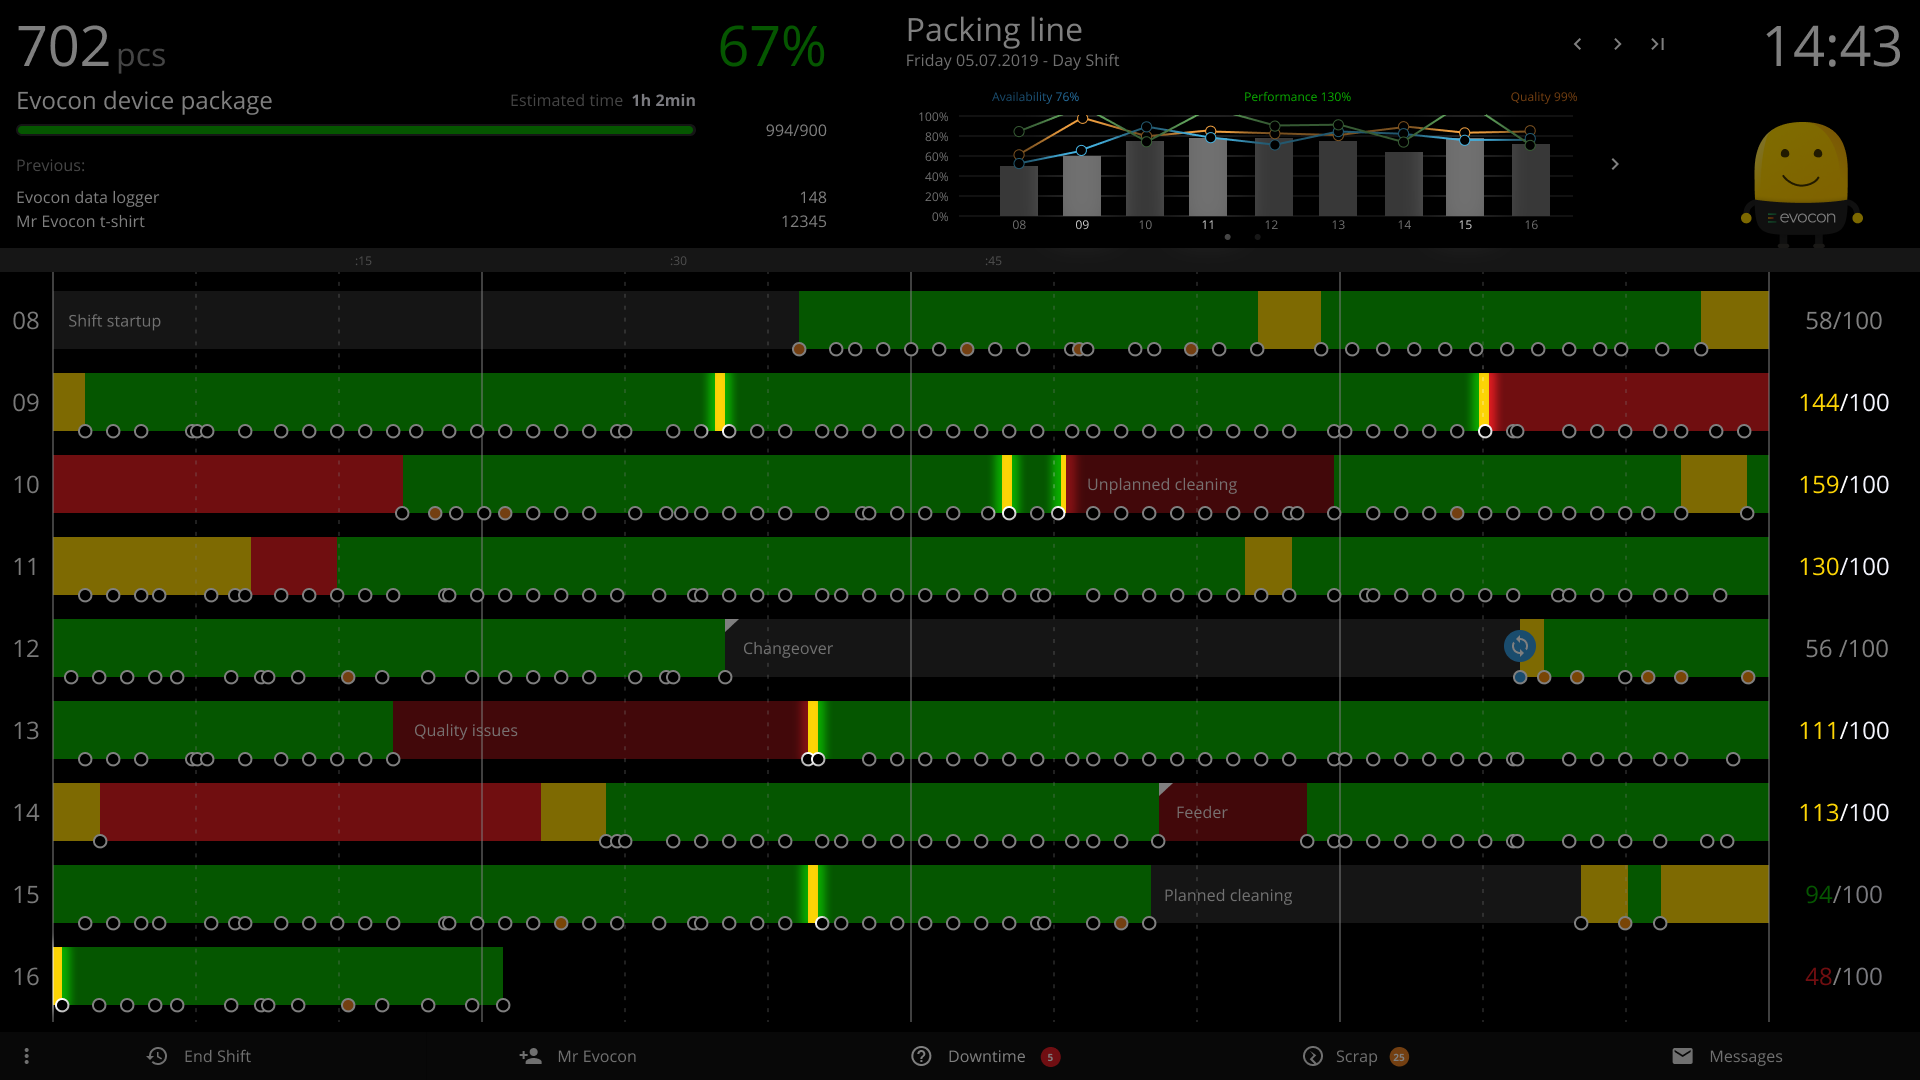Screen dimensions: 1920x1080
Task: Click Quality 99% legend
Action: click(x=1543, y=97)
